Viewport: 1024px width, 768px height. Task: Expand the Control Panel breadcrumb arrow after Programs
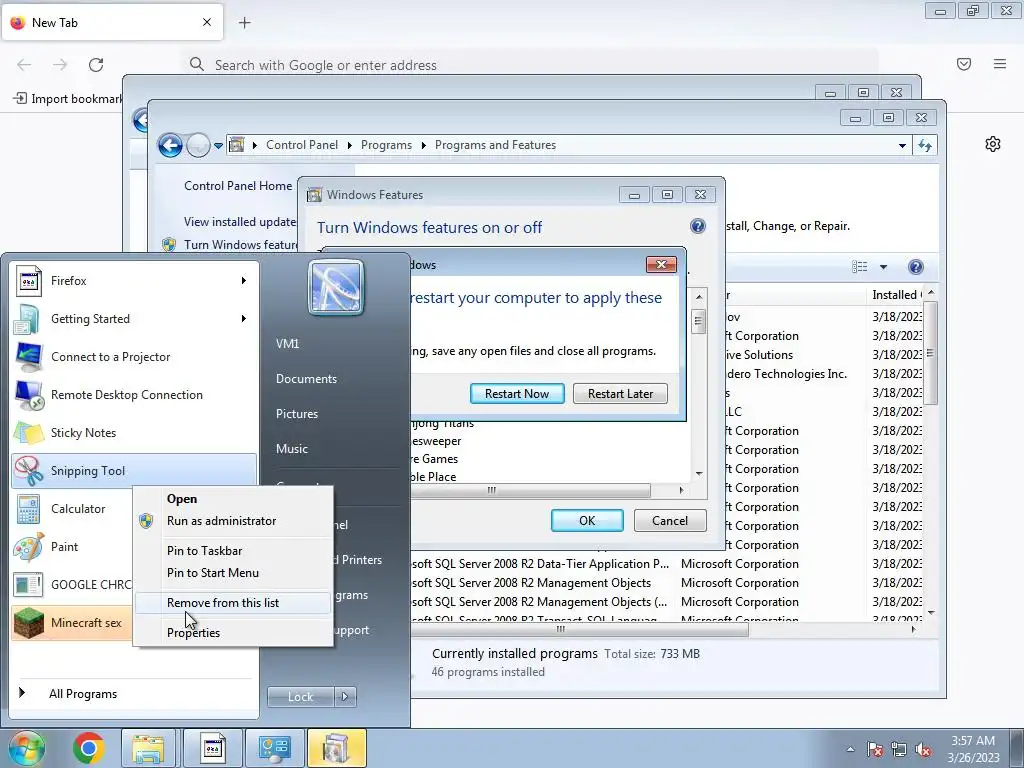coord(424,145)
